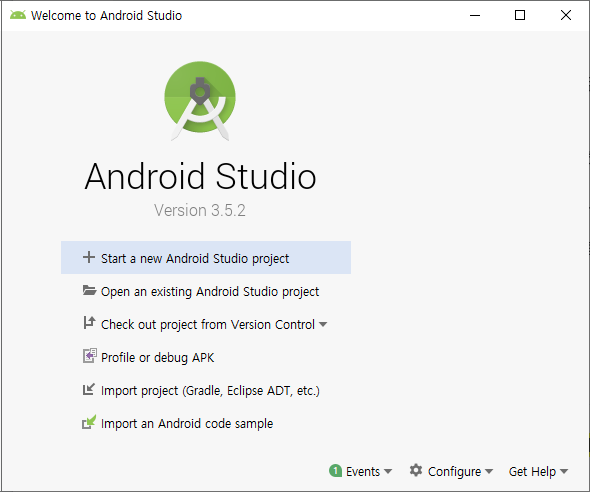Open the Get Help dropdown arrow
590x492 pixels.
pyautogui.click(x=564, y=471)
